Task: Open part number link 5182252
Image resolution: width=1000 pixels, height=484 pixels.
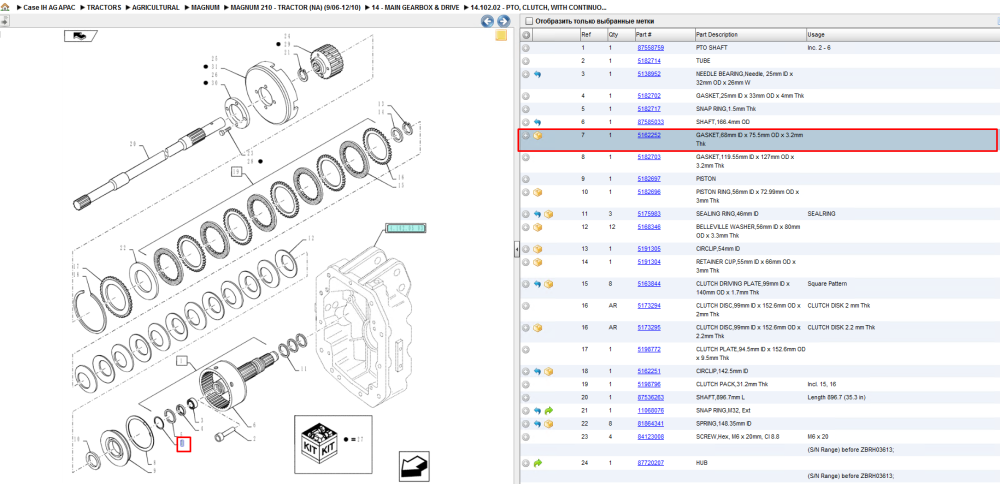Action: point(649,135)
